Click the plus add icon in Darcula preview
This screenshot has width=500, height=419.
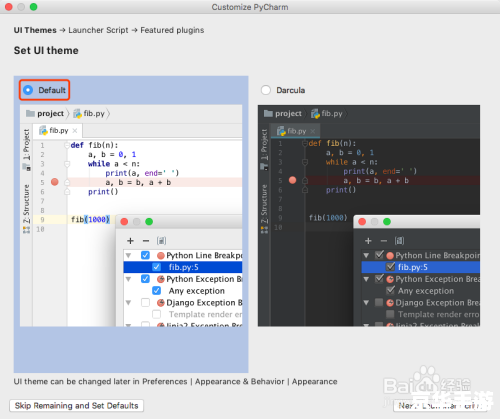pyautogui.click(x=368, y=241)
